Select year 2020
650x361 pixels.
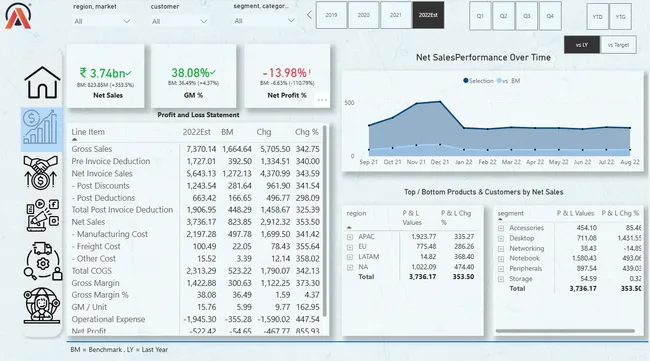[x=364, y=15]
